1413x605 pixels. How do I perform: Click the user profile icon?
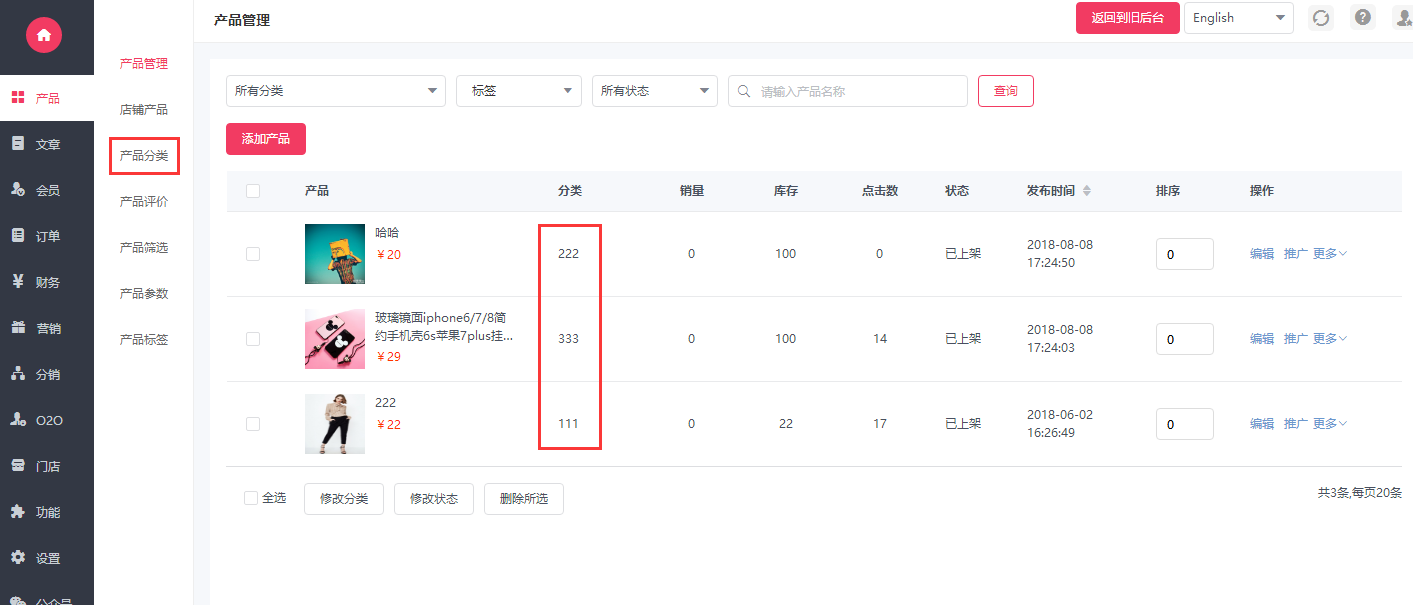(1403, 18)
